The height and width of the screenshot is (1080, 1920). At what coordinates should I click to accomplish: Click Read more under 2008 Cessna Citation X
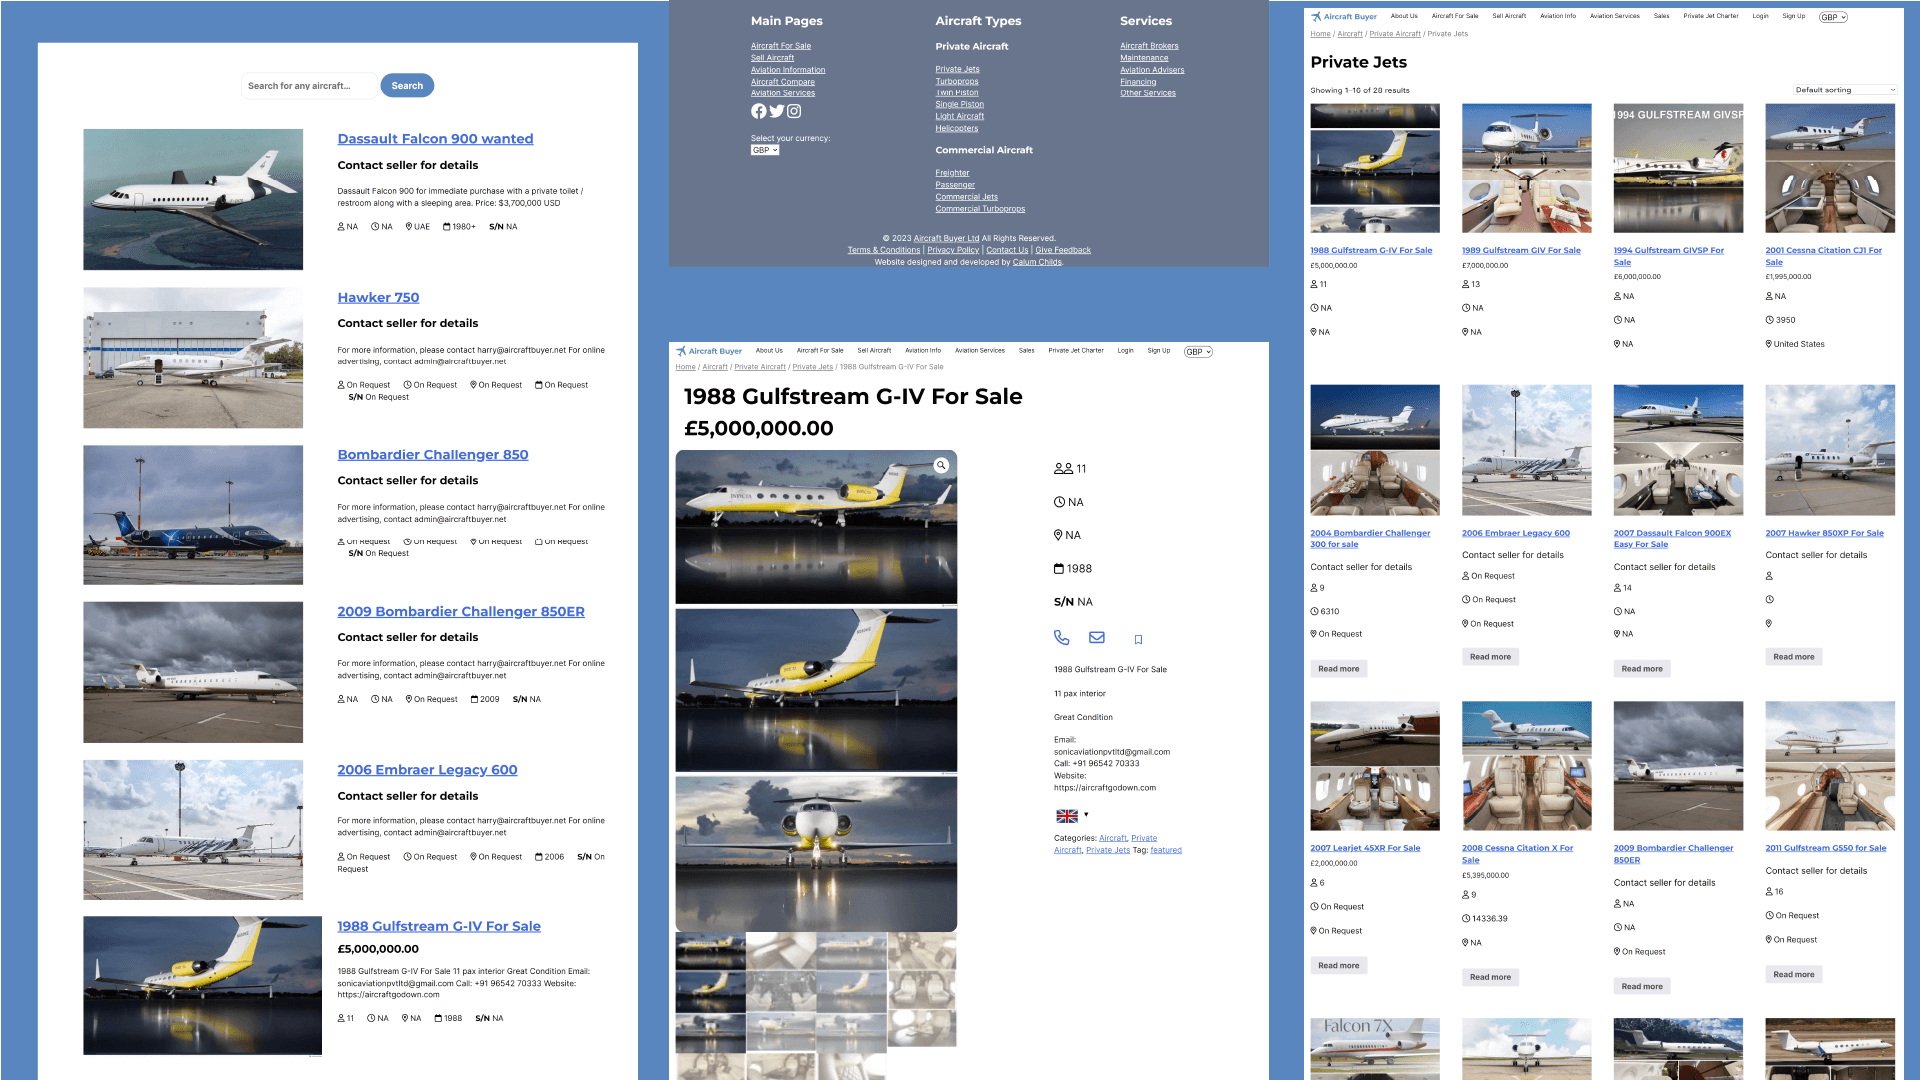click(x=1490, y=977)
